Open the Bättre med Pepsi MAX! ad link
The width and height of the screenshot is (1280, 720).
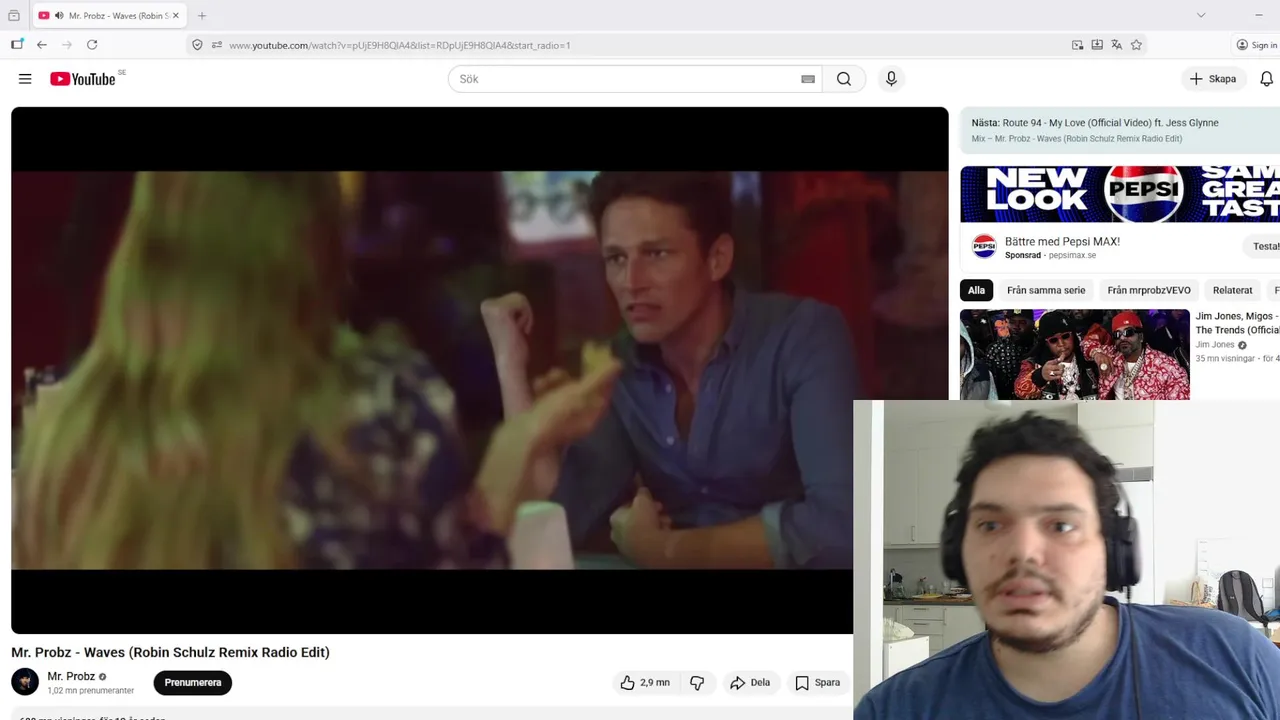pyautogui.click(x=1062, y=241)
